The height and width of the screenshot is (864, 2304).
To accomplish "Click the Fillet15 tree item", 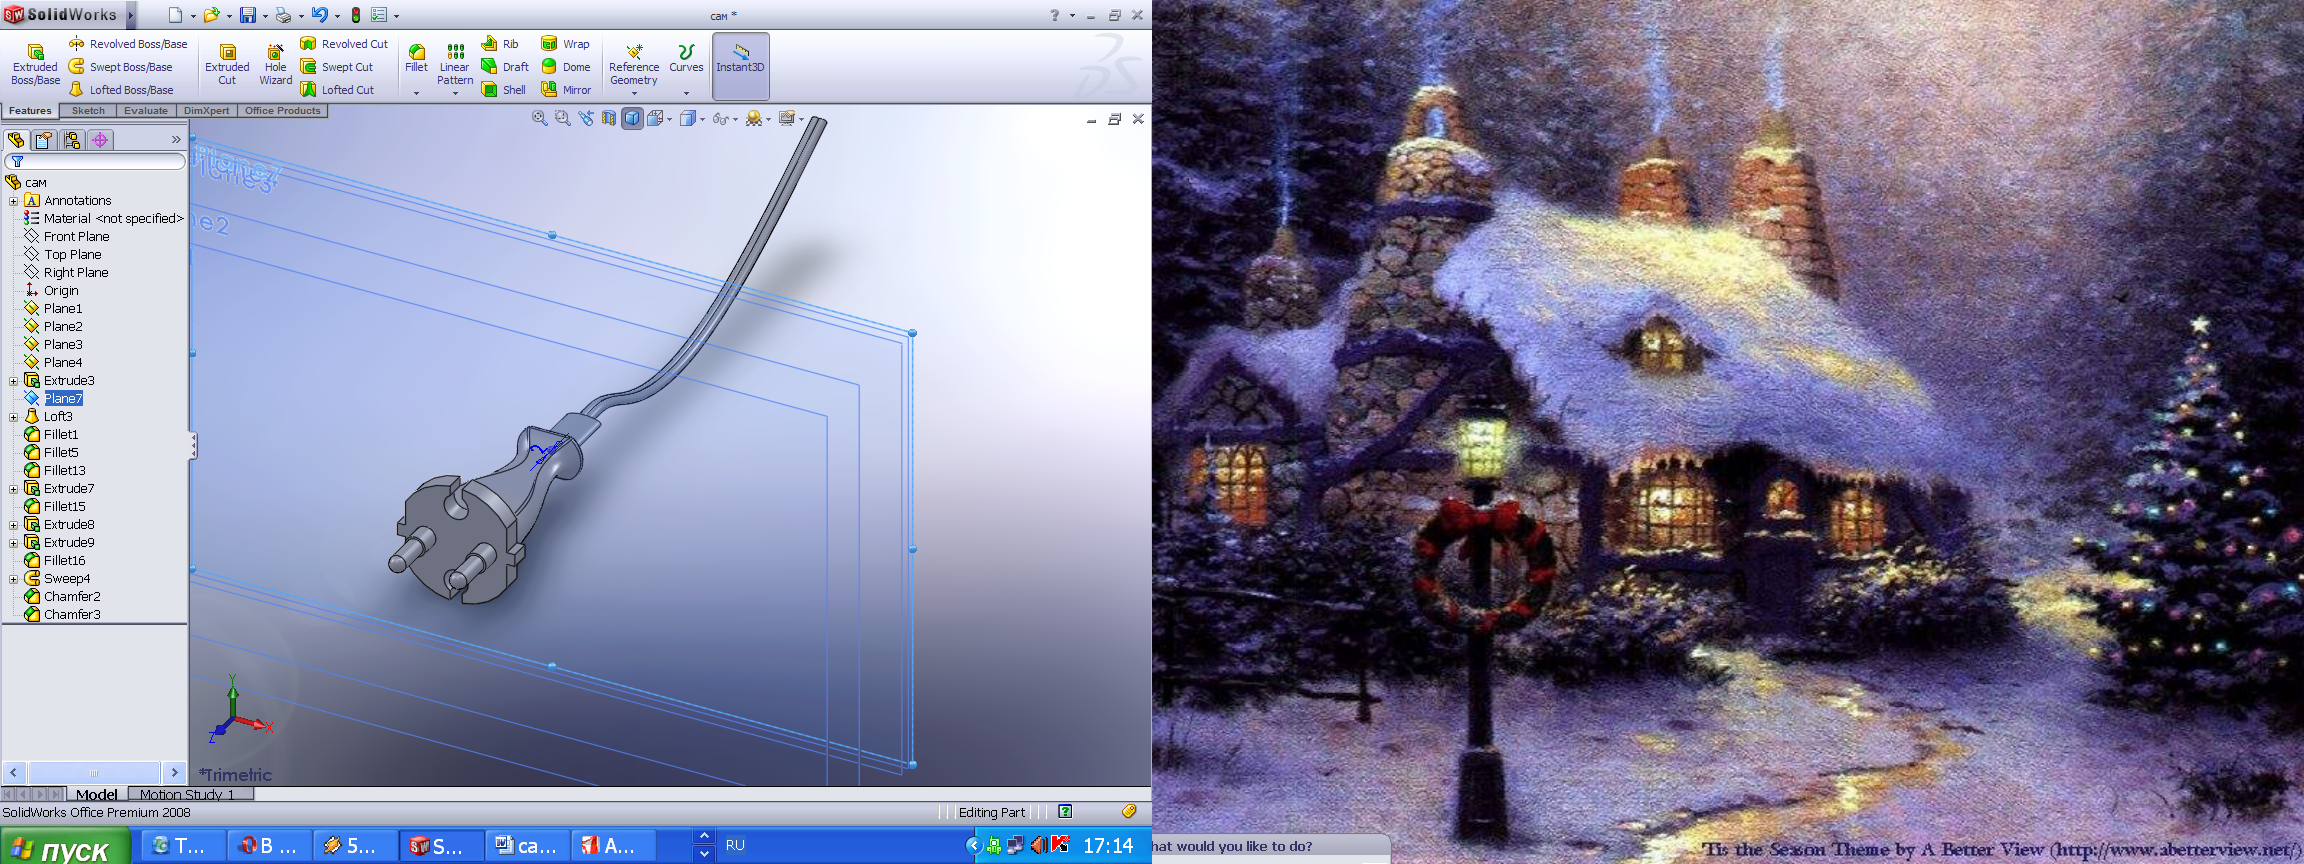I will [x=64, y=507].
